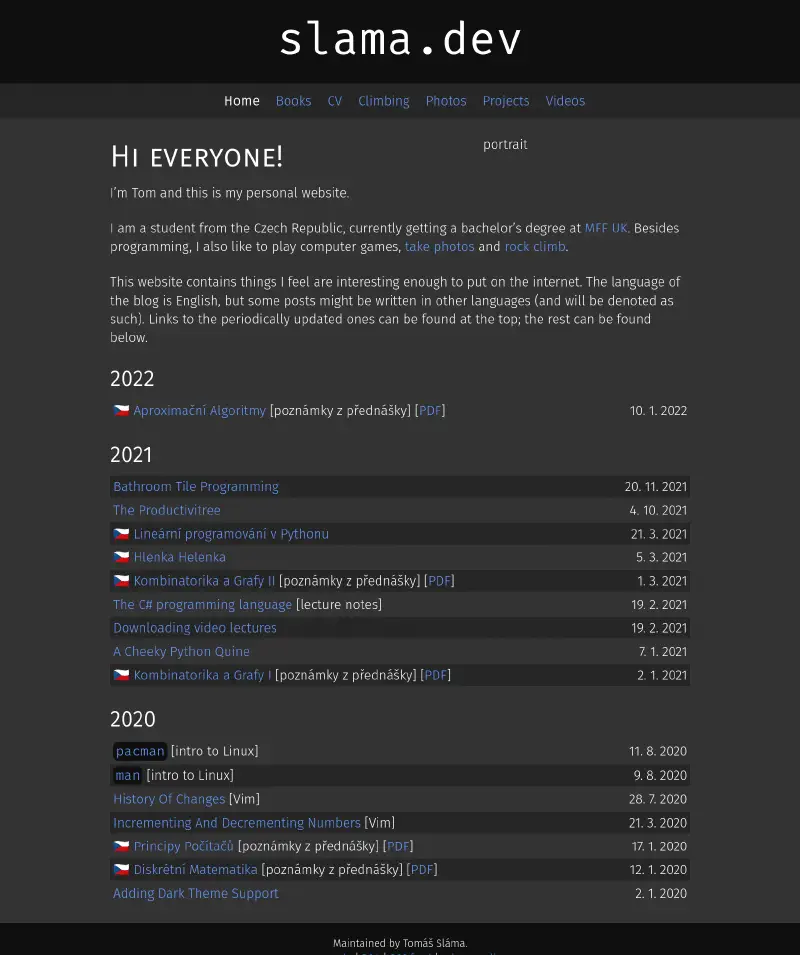Open the Projects navigation link
800x955 pixels.
506,101
